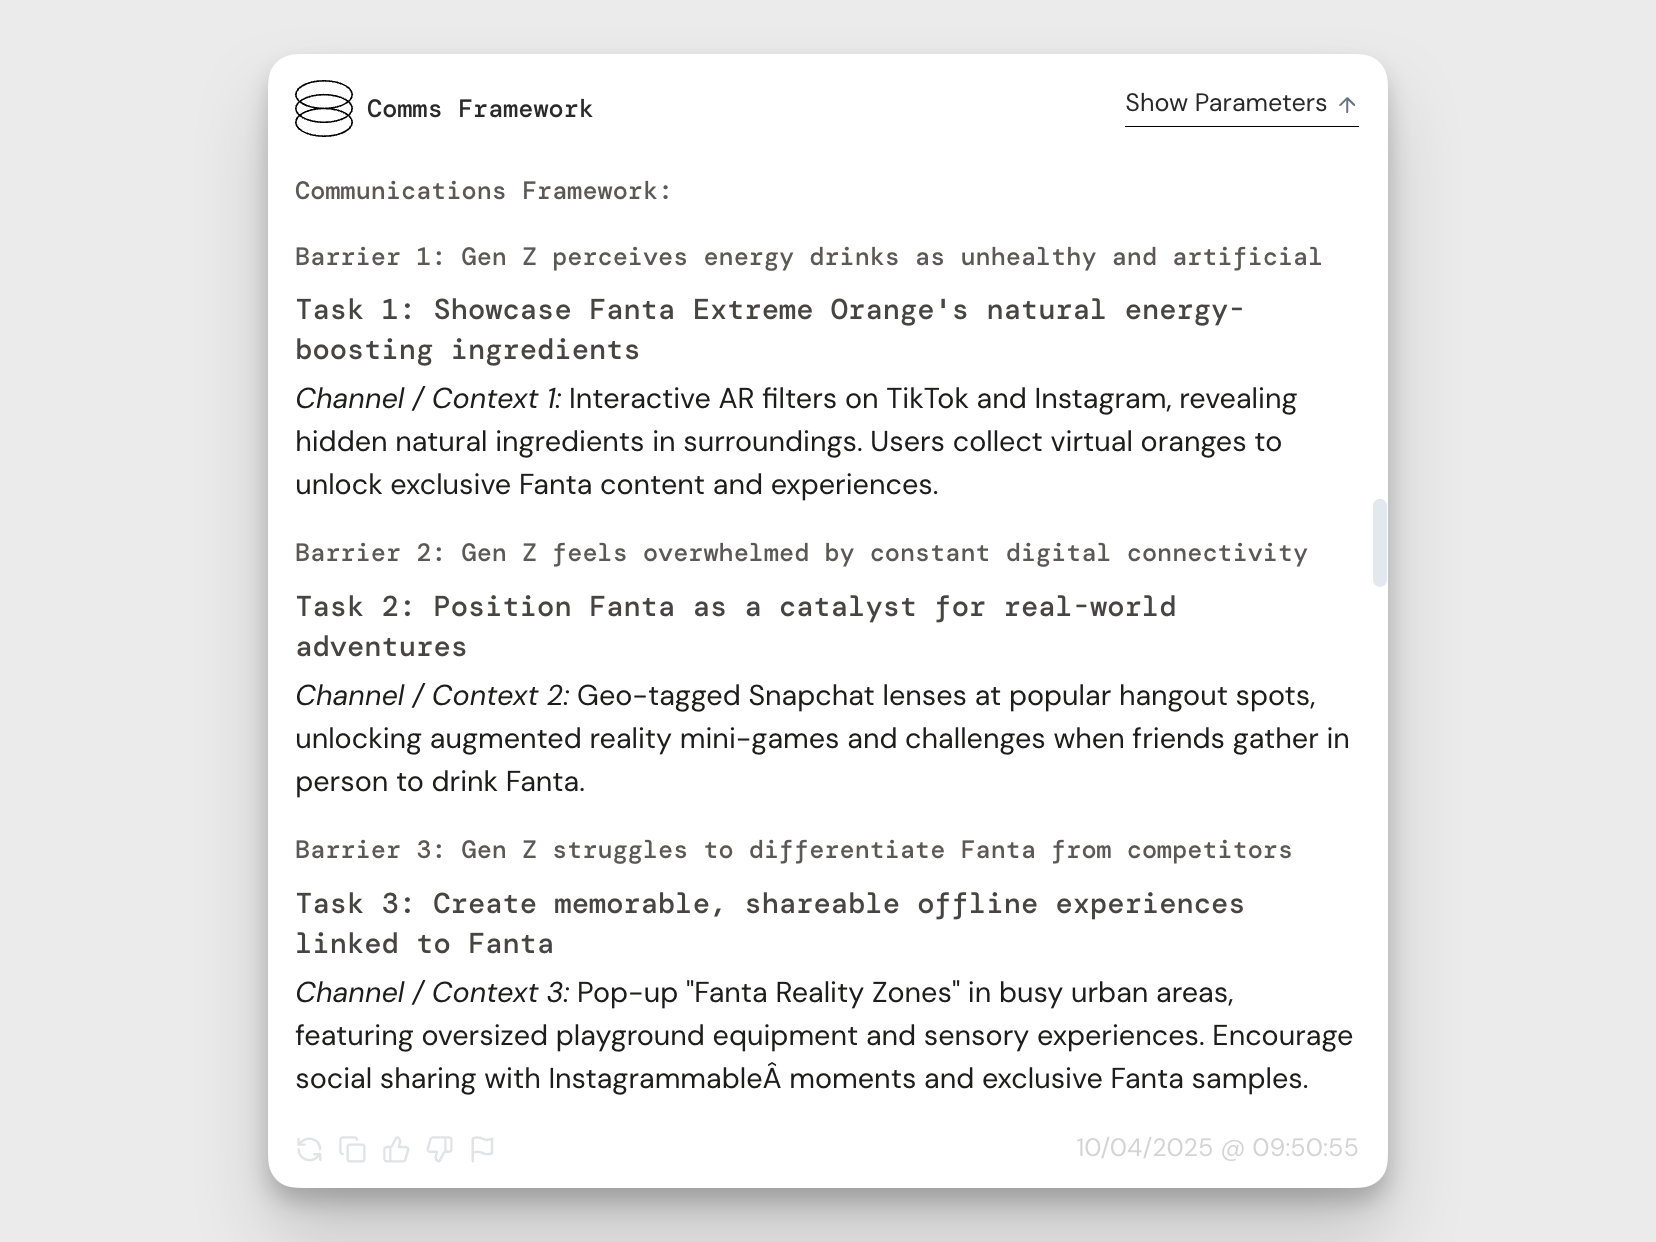Click the Barrier 3 line about competitors
The image size is (1656, 1242).
[793, 850]
